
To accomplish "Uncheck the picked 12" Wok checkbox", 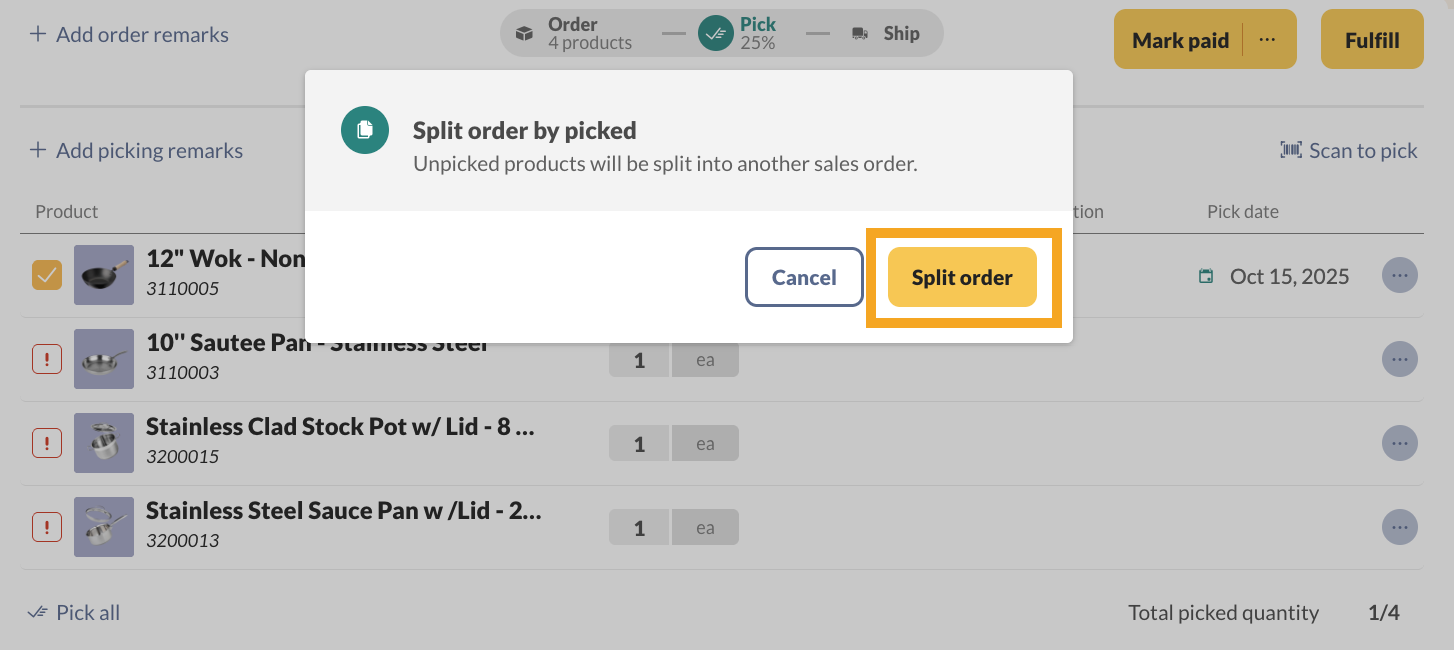I will [x=47, y=275].
